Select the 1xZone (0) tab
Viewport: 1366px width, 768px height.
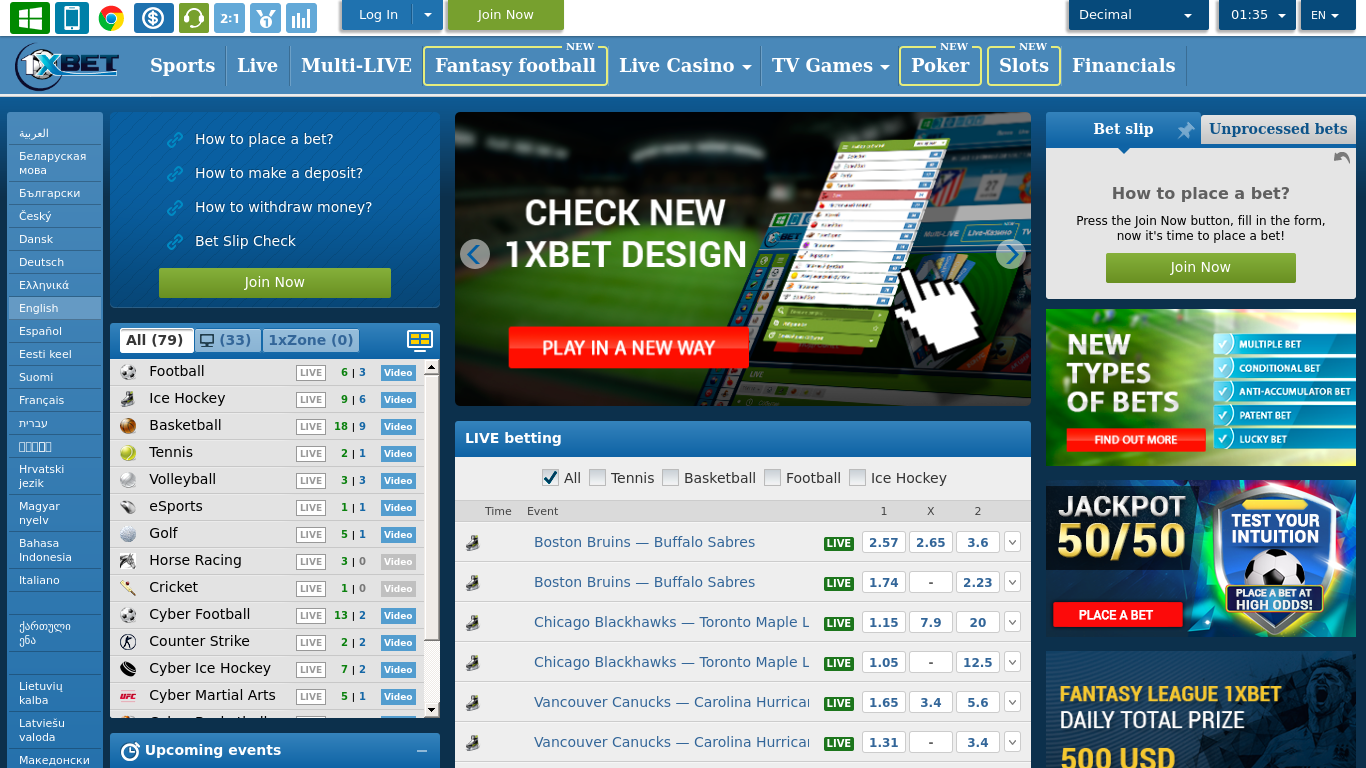click(311, 341)
